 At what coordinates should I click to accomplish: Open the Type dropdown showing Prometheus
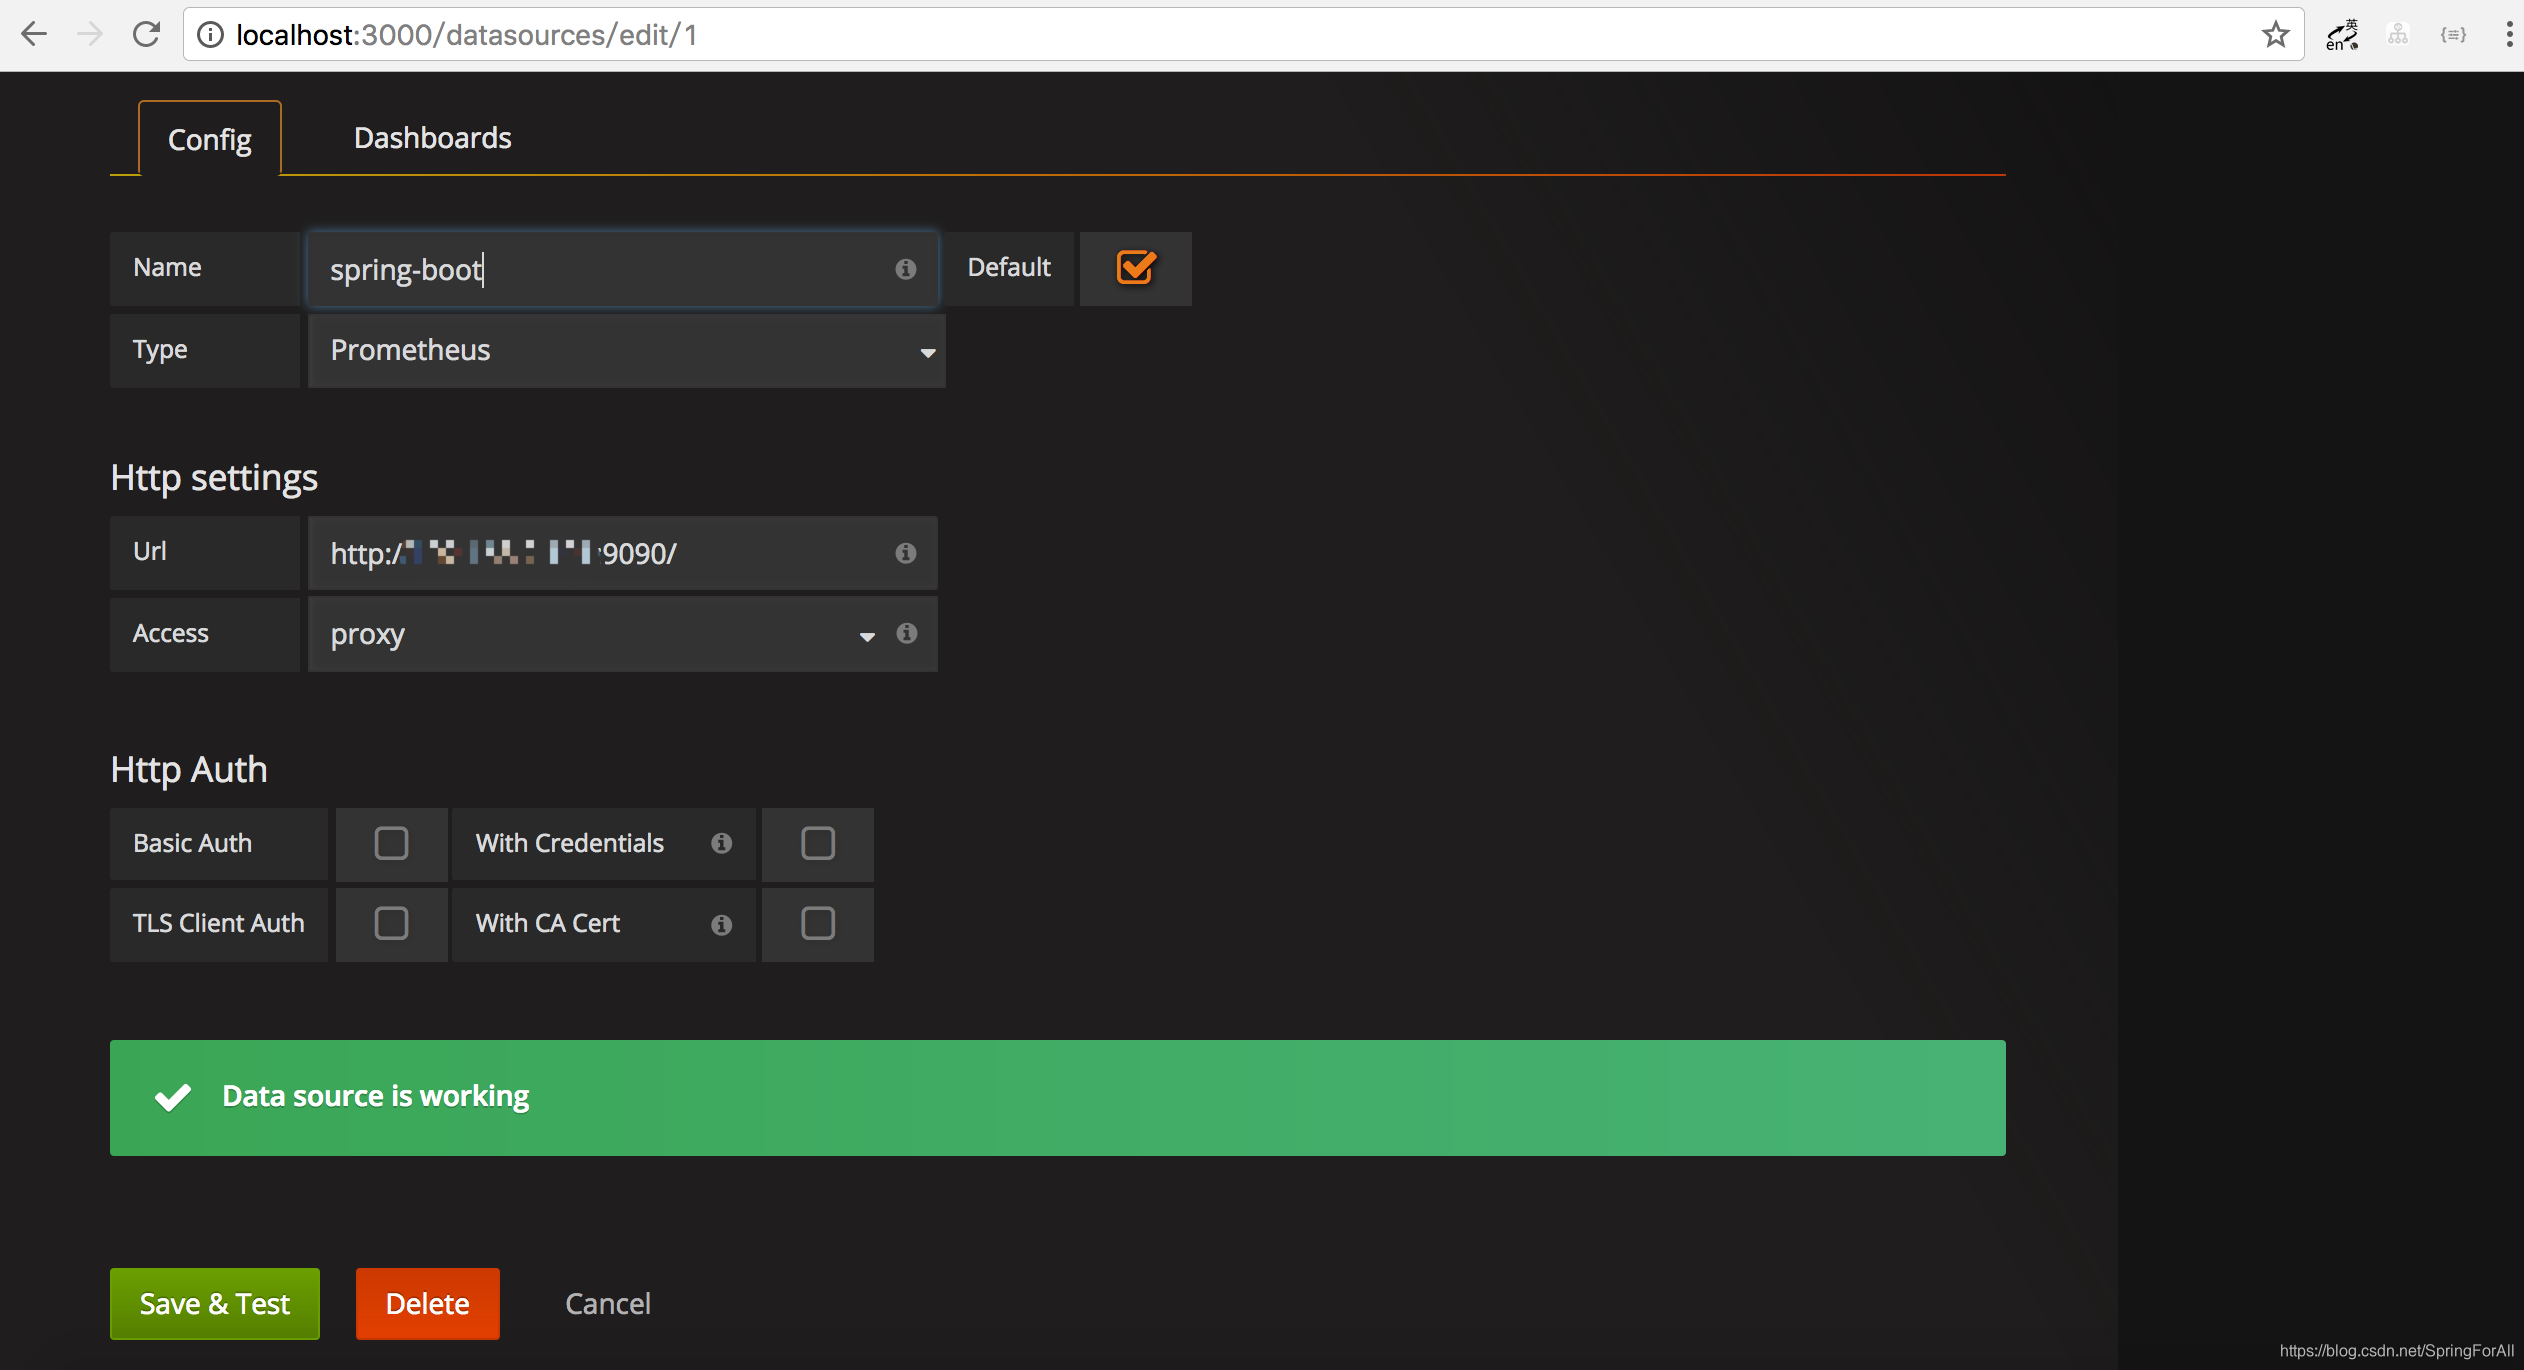tap(626, 351)
